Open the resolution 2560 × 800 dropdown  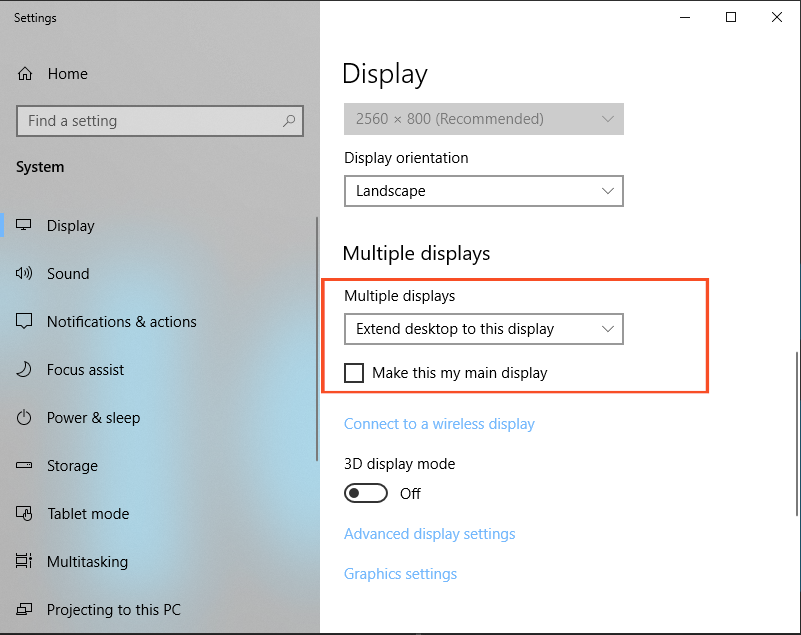(483, 119)
